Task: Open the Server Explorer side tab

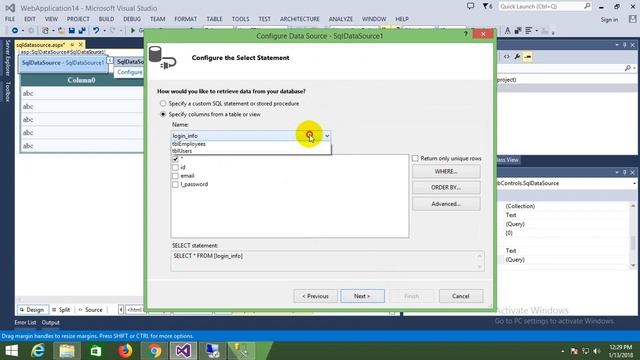Action: pos(7,58)
